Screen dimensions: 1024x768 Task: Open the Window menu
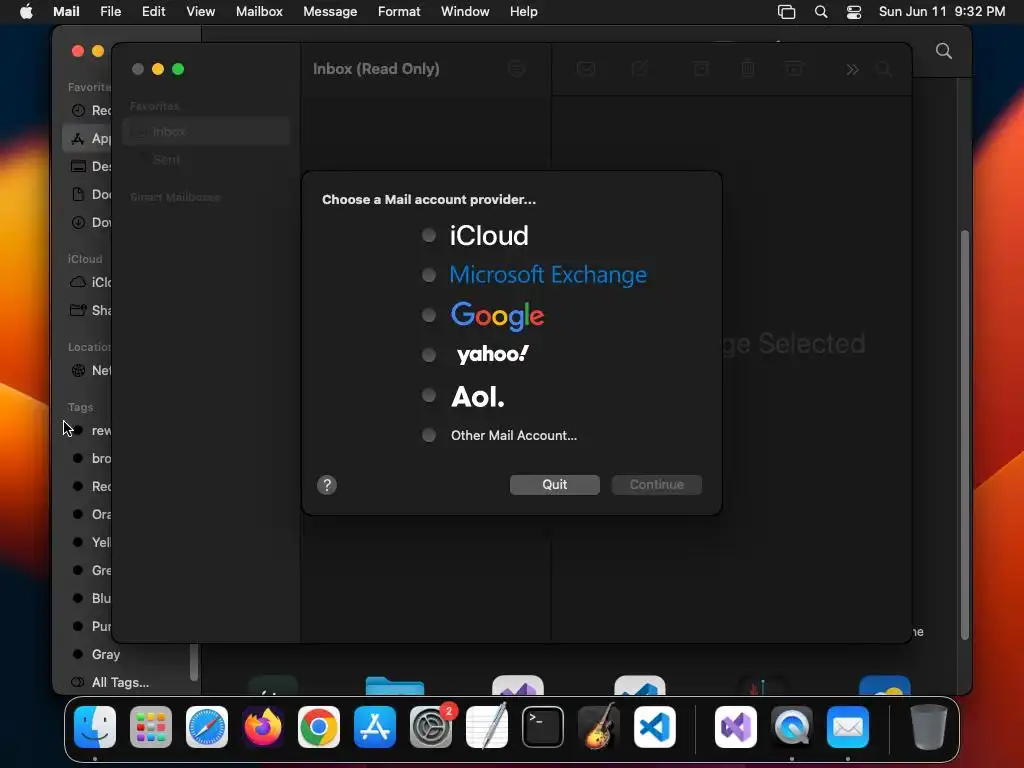pyautogui.click(x=465, y=11)
